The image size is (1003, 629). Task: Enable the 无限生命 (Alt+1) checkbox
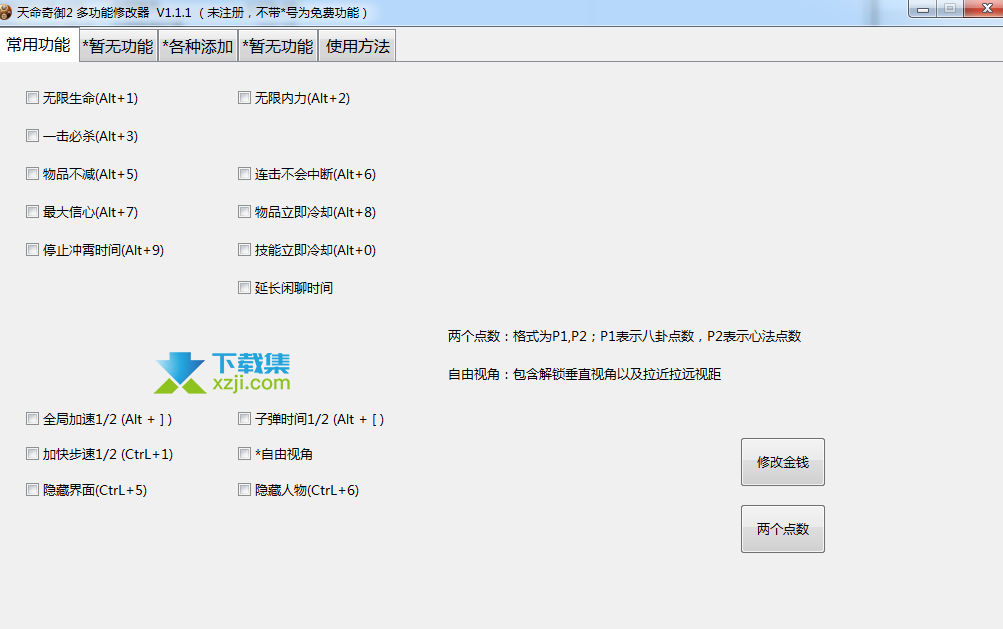33,98
